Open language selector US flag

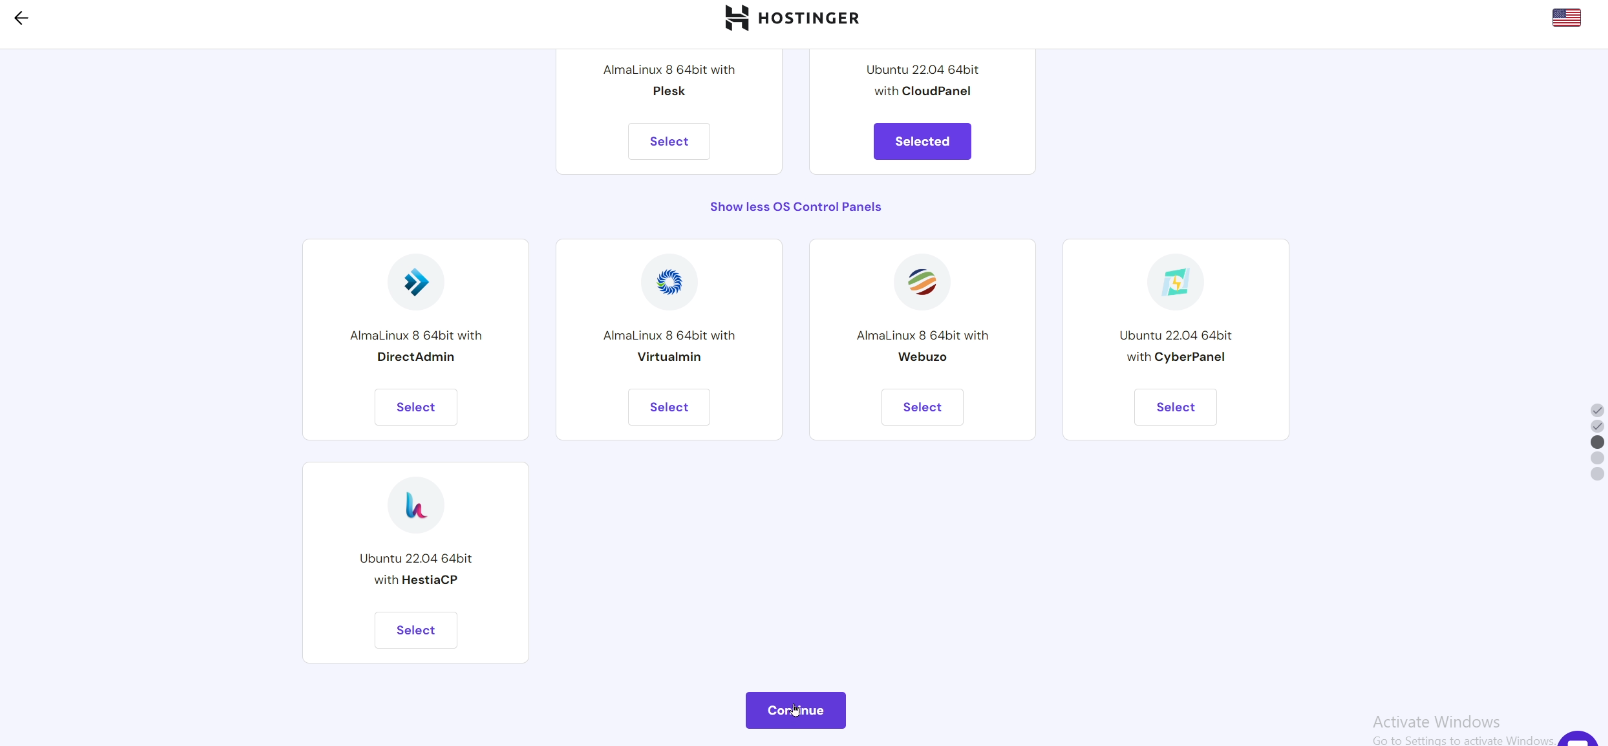(x=1566, y=18)
